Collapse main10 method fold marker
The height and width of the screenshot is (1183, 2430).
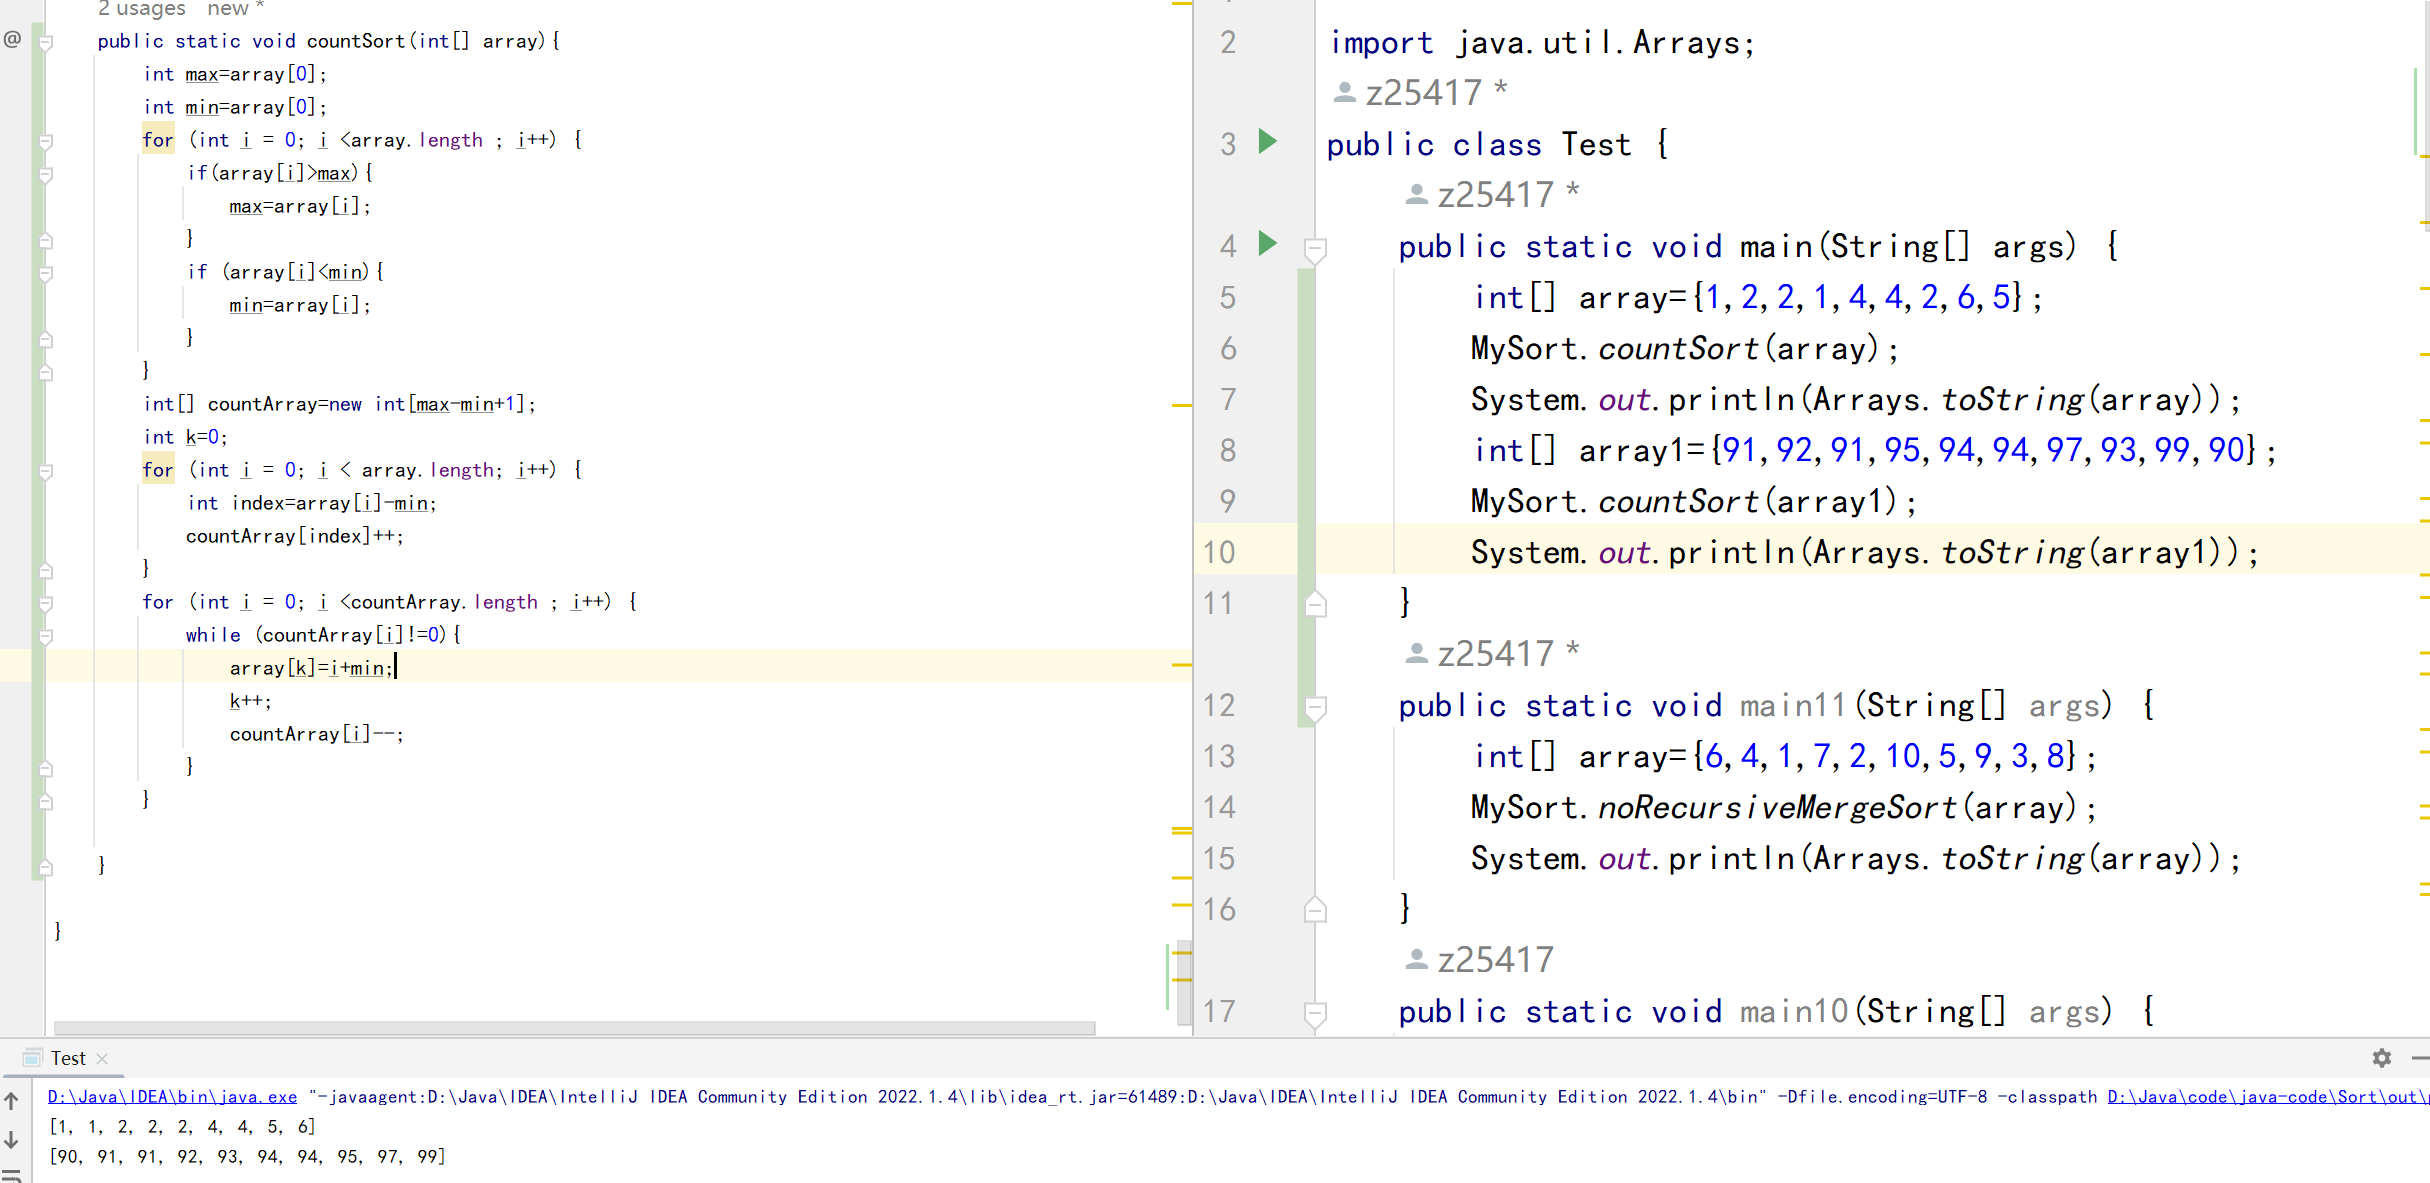coord(1316,1012)
